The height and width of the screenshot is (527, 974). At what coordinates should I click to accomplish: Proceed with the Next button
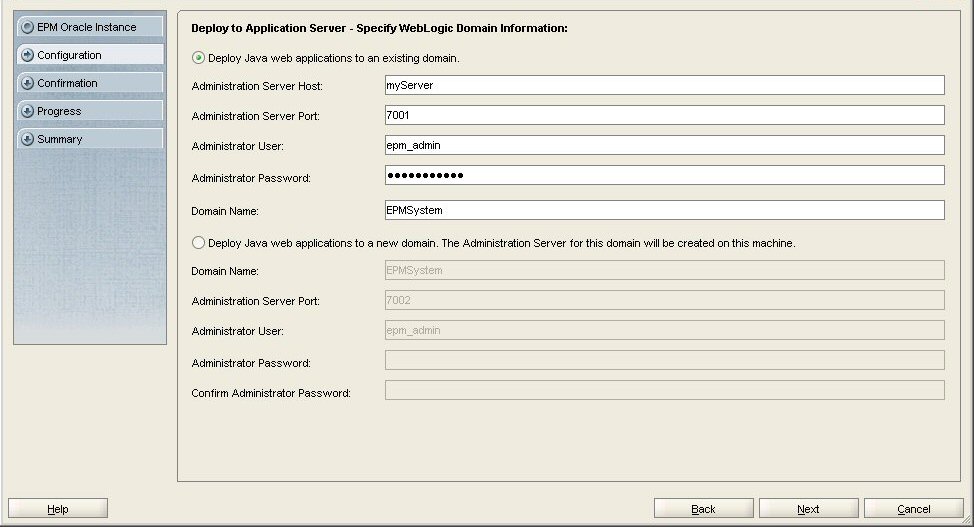click(808, 508)
